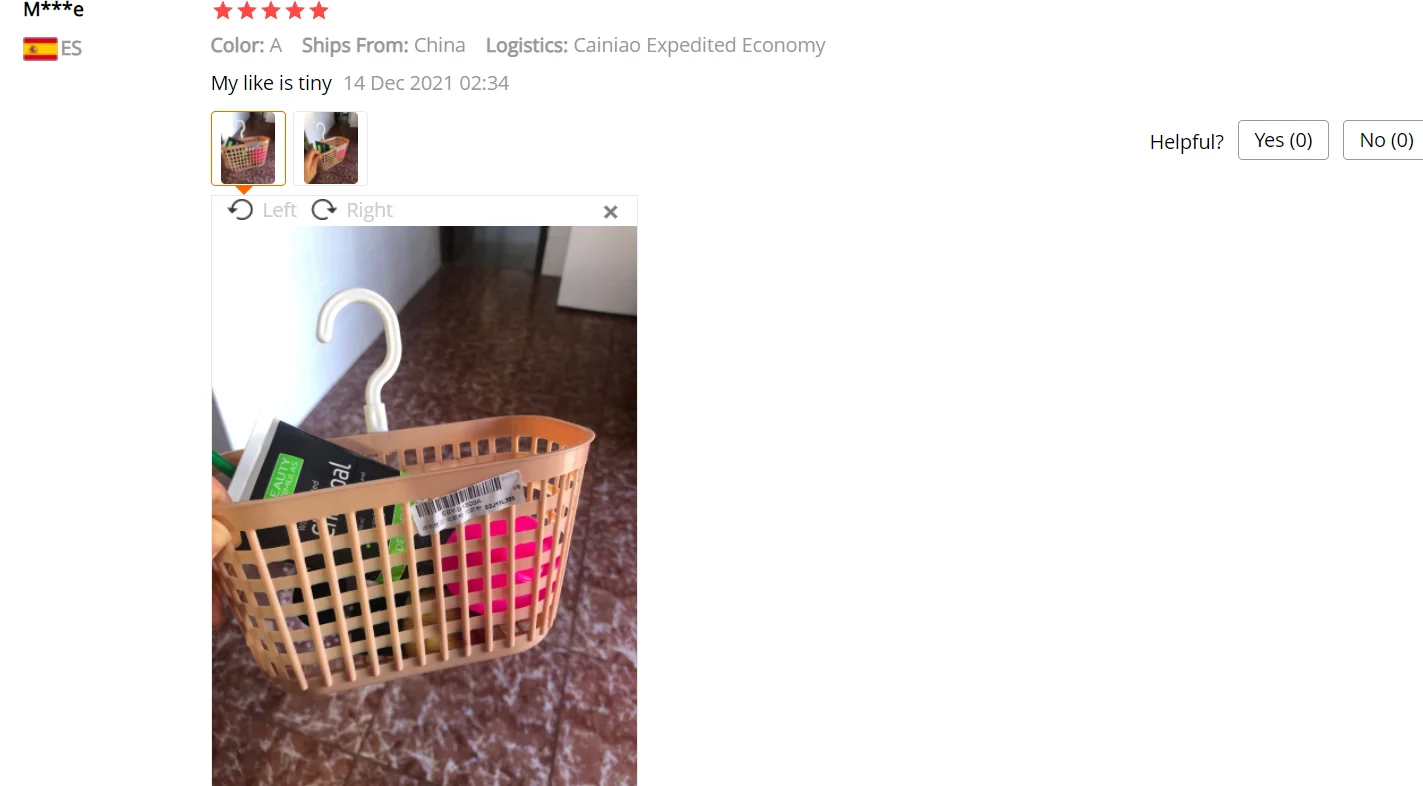
Task: Mark the review helpful with Yes (0)
Action: 1283,140
